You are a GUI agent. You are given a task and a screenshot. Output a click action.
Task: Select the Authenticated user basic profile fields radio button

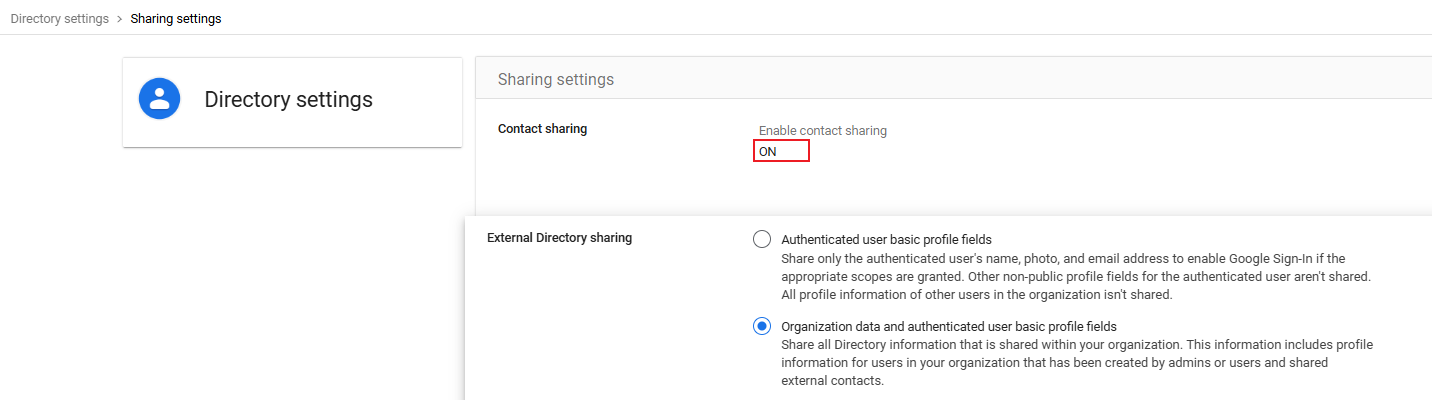[x=762, y=239]
